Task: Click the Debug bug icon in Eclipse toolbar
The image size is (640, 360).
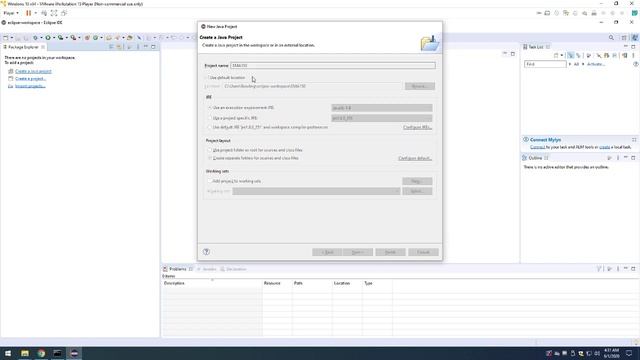Action: [x=36, y=38]
